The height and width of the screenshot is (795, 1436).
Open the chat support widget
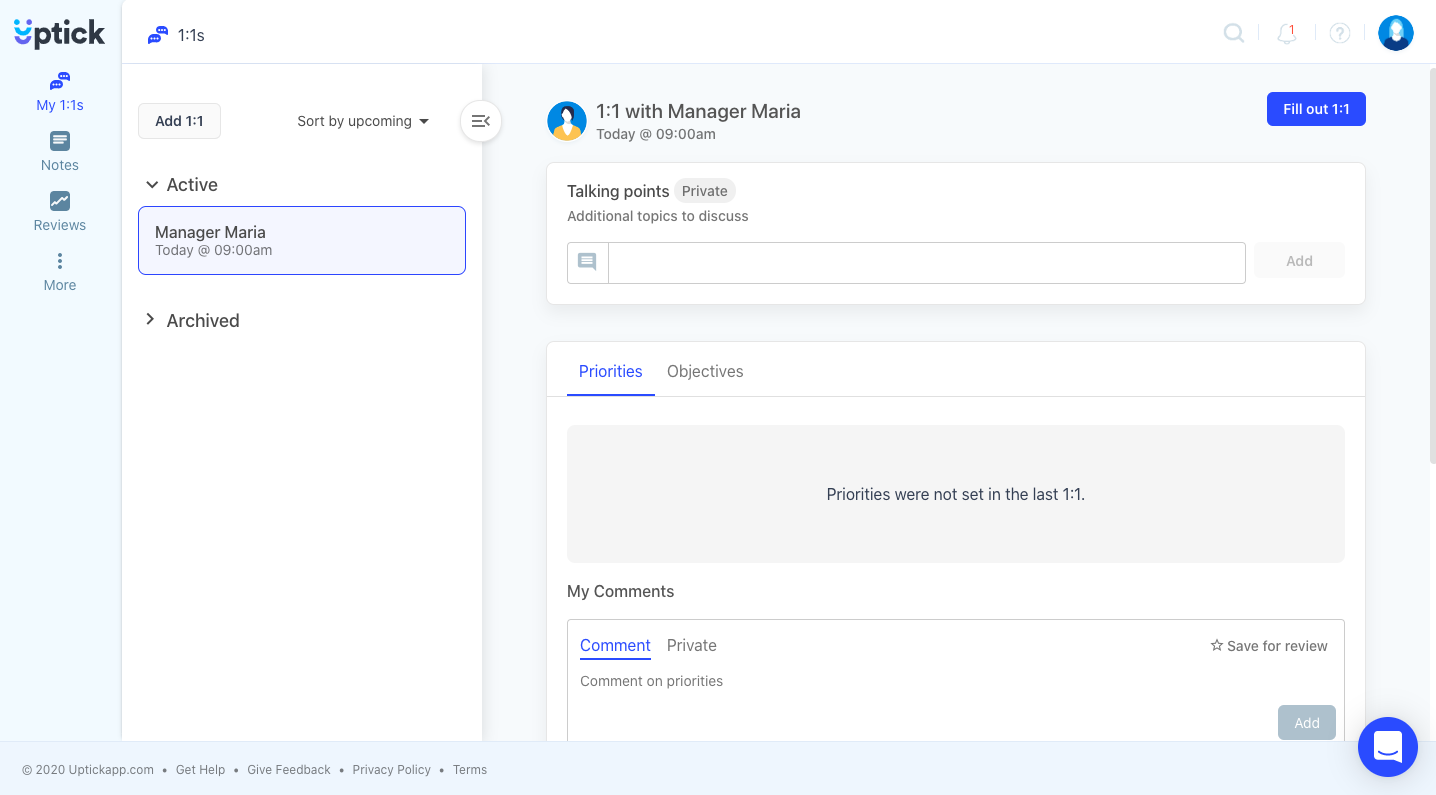click(1387, 747)
